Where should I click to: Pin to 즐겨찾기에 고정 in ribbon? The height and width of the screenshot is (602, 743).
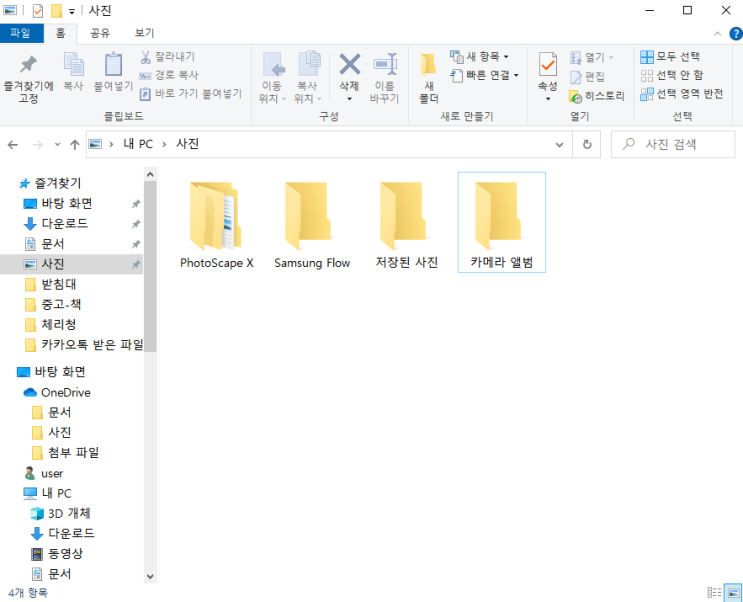pos(28,78)
